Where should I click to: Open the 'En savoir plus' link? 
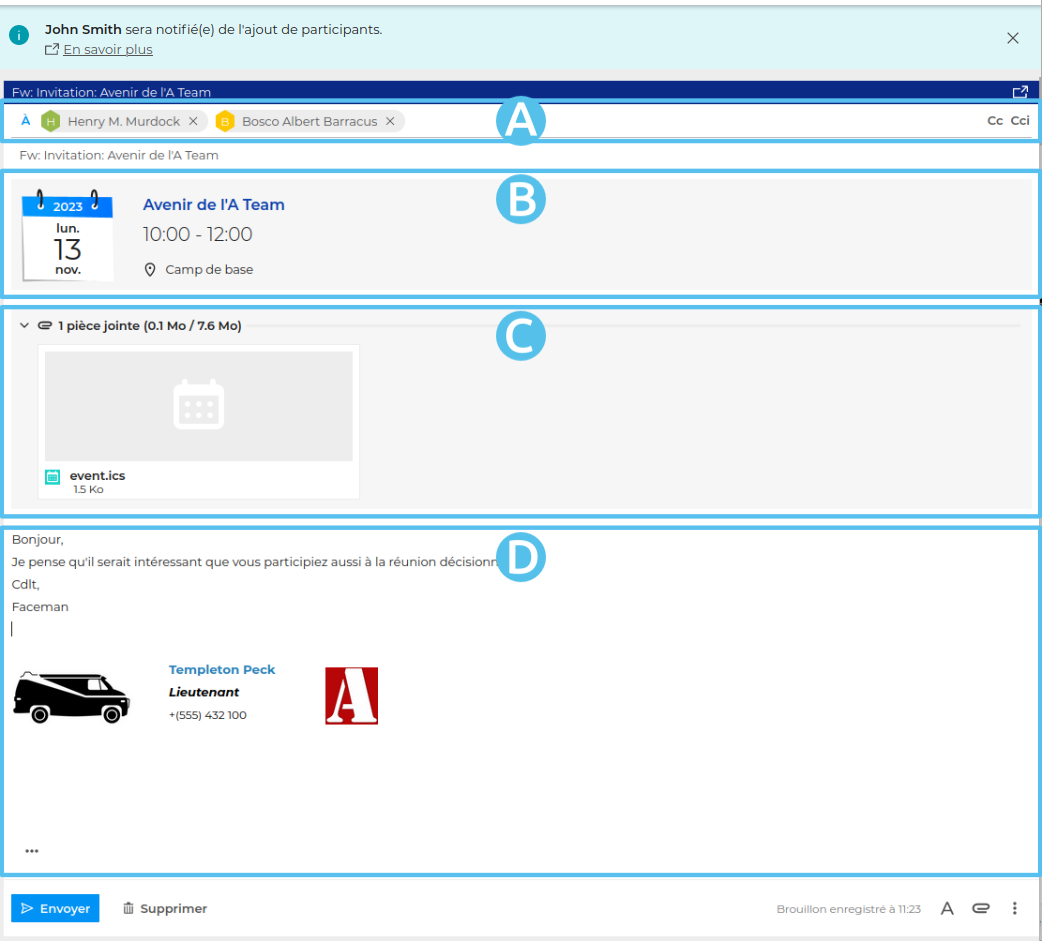click(107, 49)
